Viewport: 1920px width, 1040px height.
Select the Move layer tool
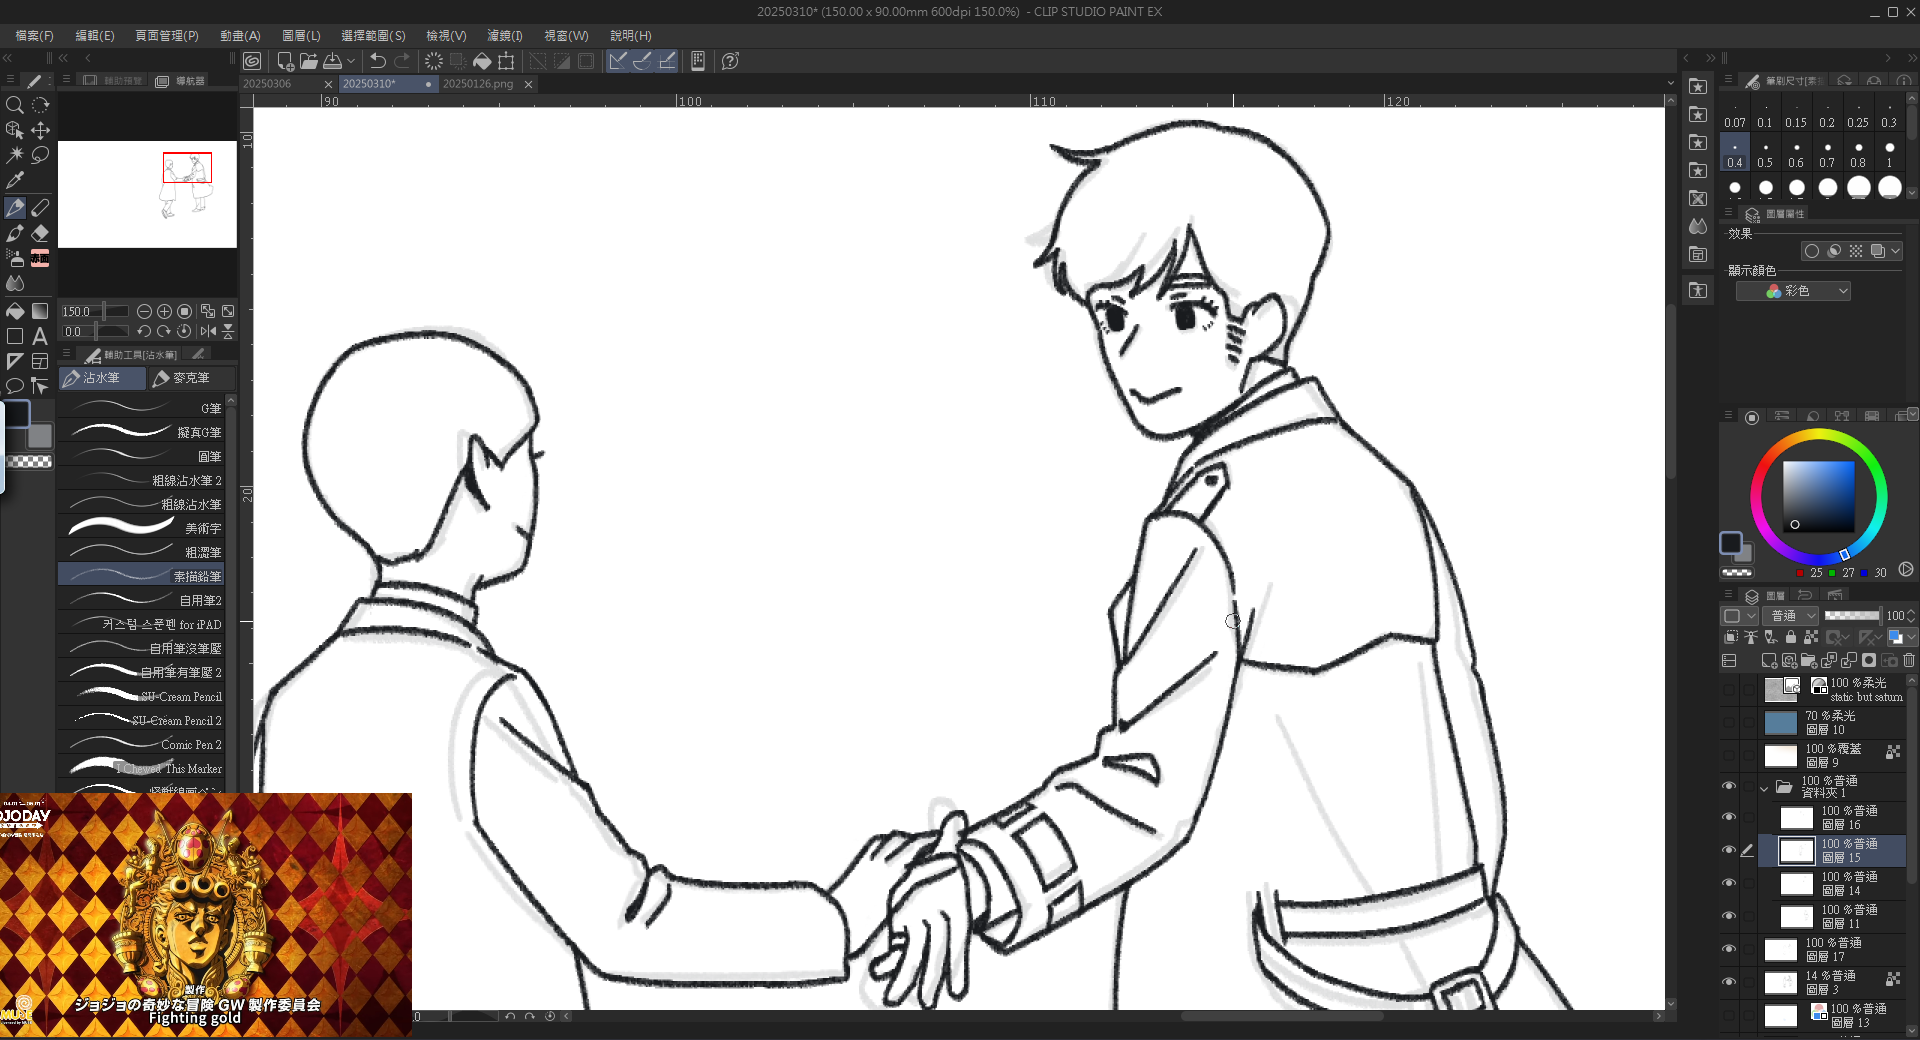coord(40,130)
